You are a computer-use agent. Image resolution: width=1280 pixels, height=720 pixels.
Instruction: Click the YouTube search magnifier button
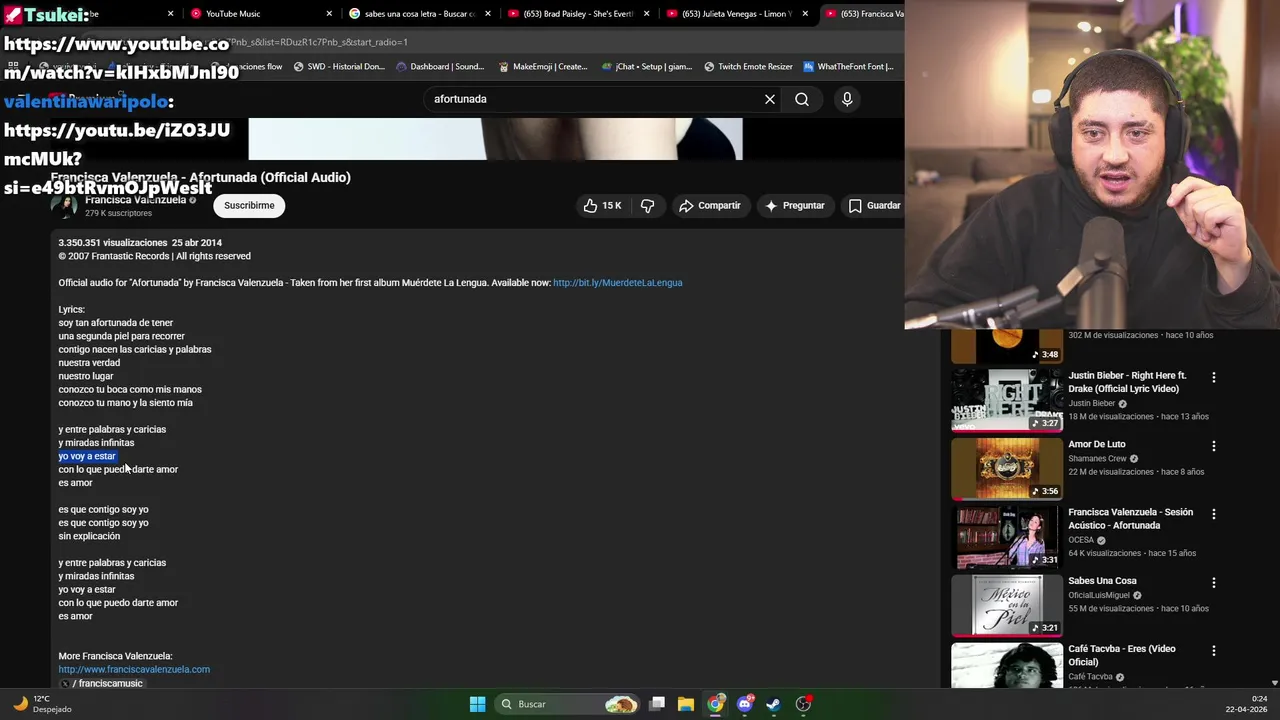pos(802,99)
